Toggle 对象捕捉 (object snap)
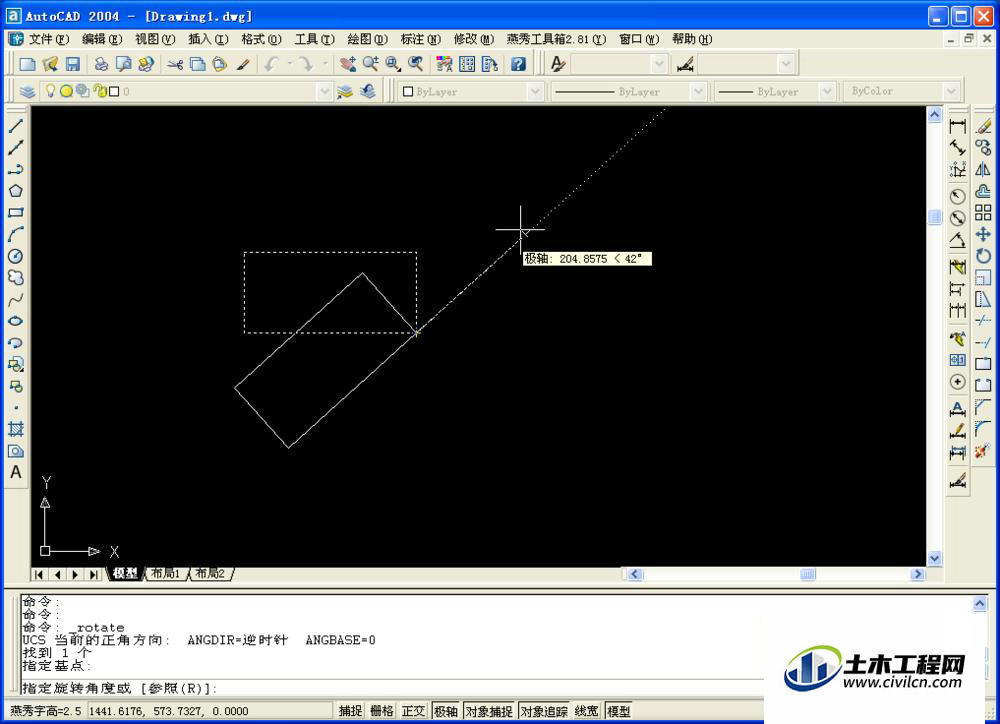Viewport: 1000px width, 724px height. click(x=489, y=711)
